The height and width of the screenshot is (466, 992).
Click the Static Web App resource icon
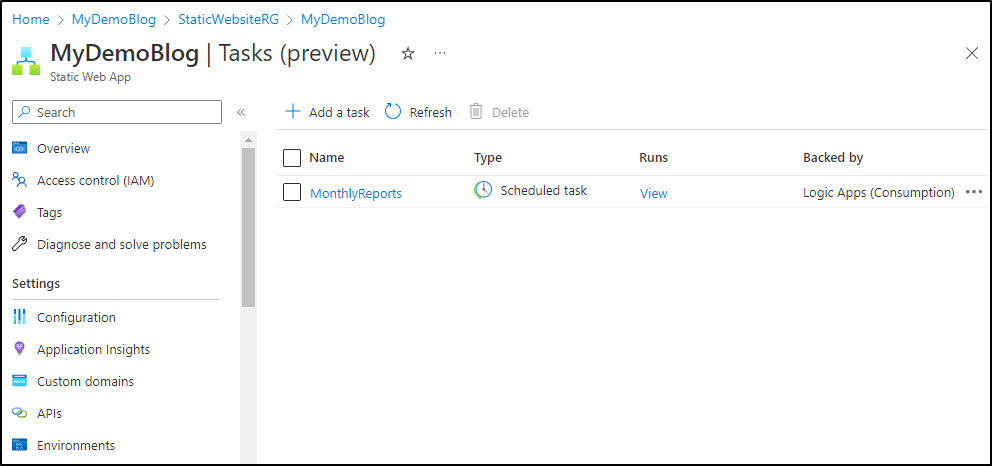coord(26,60)
